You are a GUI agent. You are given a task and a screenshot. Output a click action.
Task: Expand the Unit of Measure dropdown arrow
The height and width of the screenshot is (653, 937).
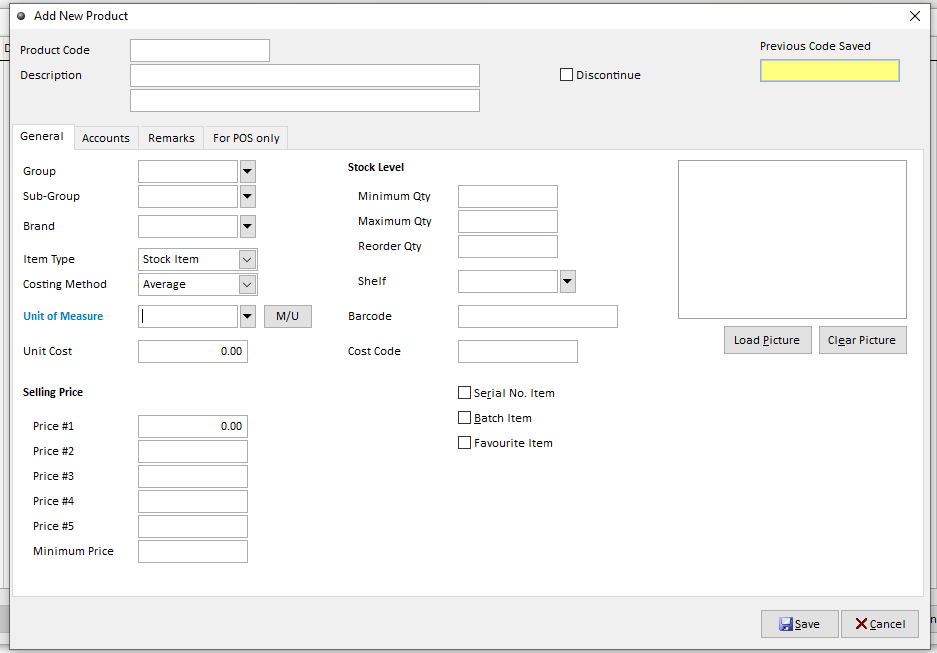(247, 316)
